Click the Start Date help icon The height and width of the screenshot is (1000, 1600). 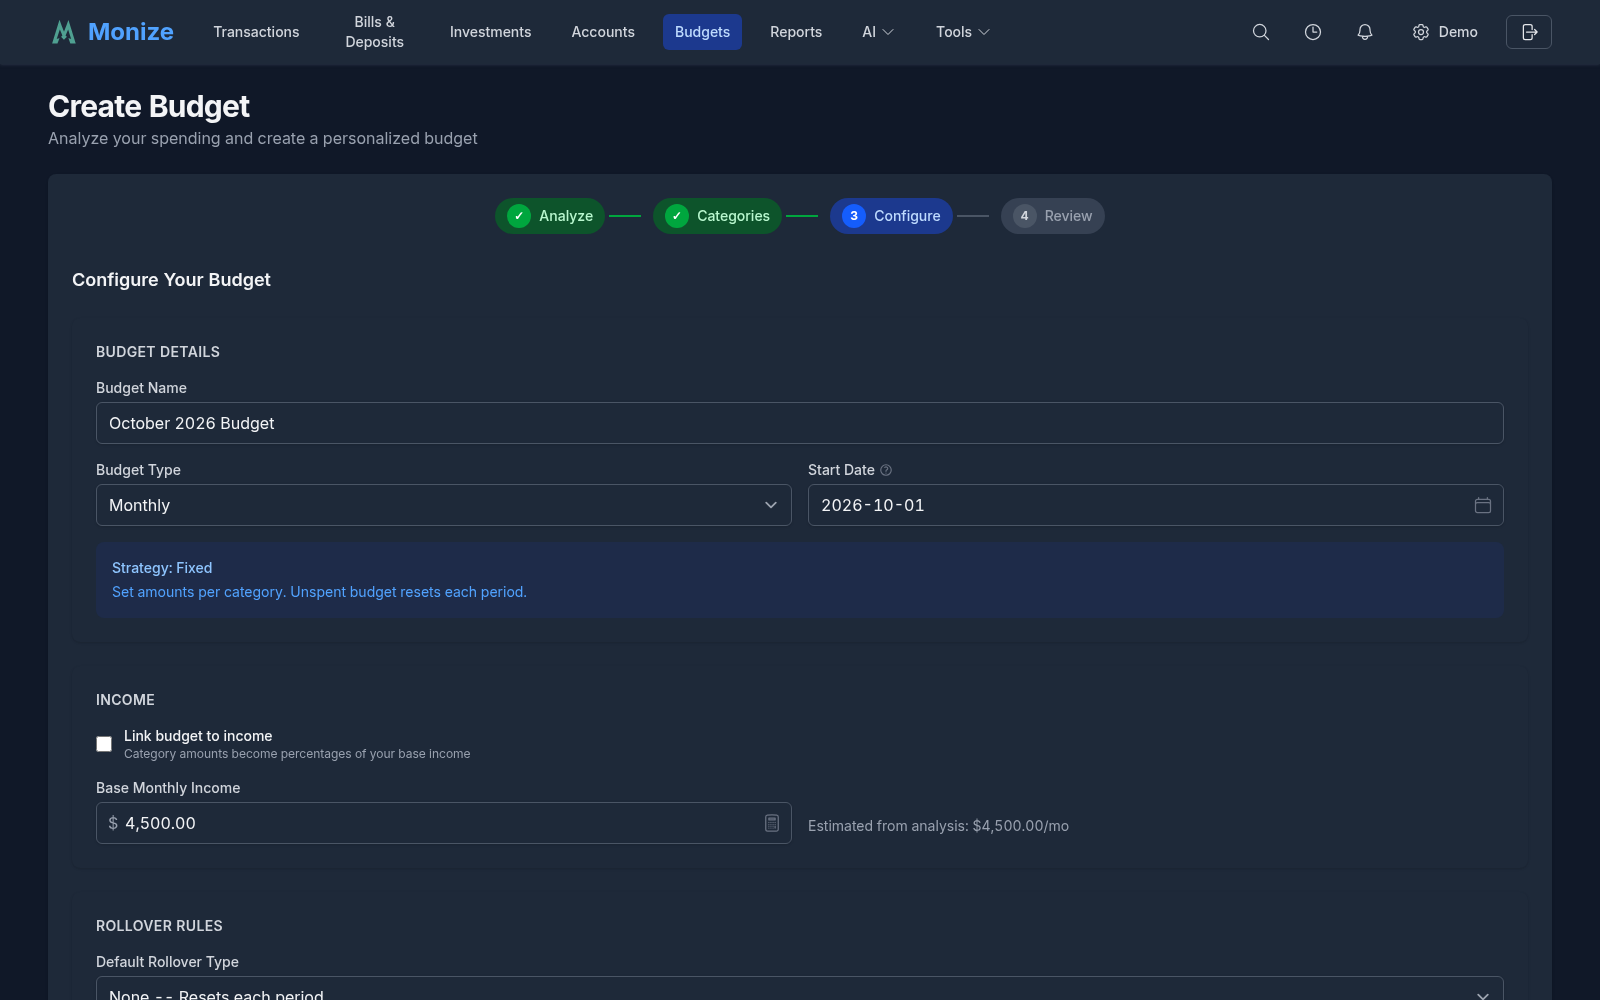(x=886, y=470)
